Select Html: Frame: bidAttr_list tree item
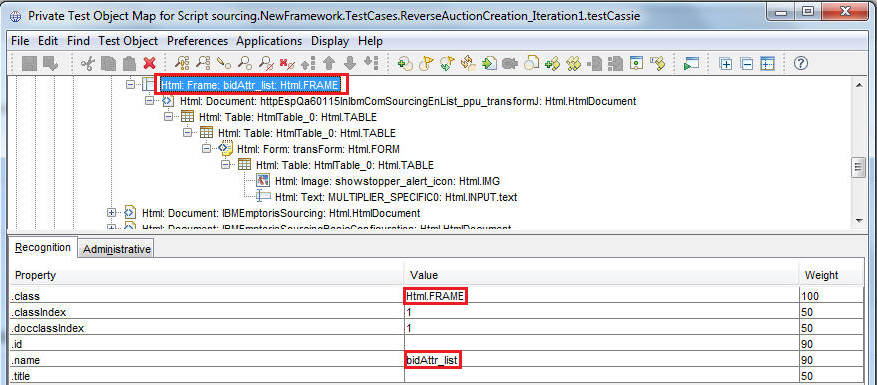Screen dimensions: 877x385 250,85
